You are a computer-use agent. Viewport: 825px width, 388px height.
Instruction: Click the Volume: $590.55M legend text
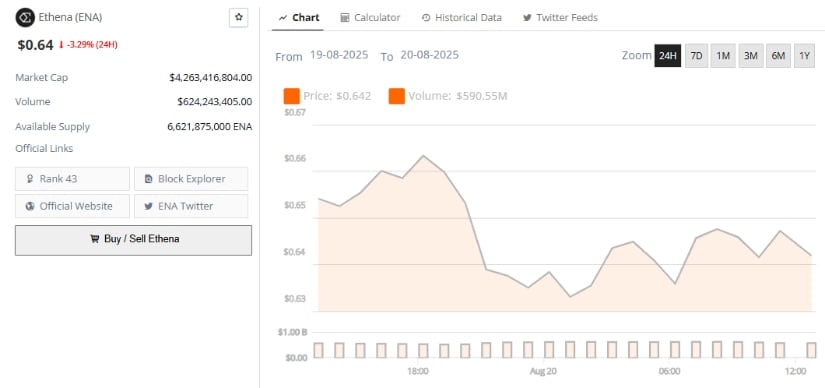pos(458,96)
